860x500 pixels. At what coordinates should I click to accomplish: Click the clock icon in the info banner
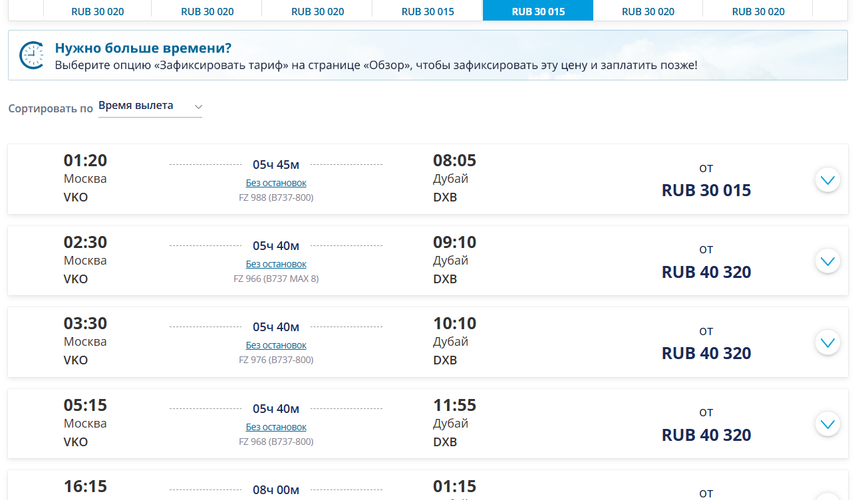(x=33, y=55)
